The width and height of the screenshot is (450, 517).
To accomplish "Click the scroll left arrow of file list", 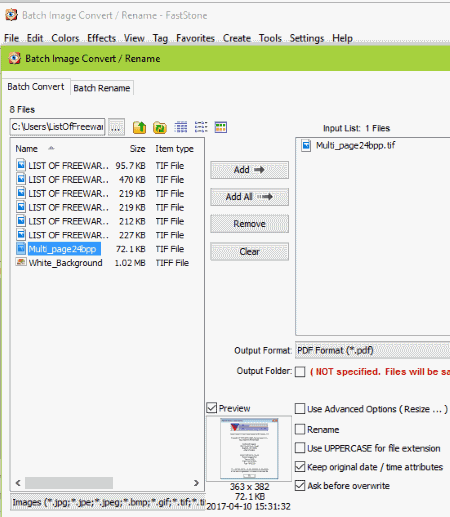I will coord(18,483).
